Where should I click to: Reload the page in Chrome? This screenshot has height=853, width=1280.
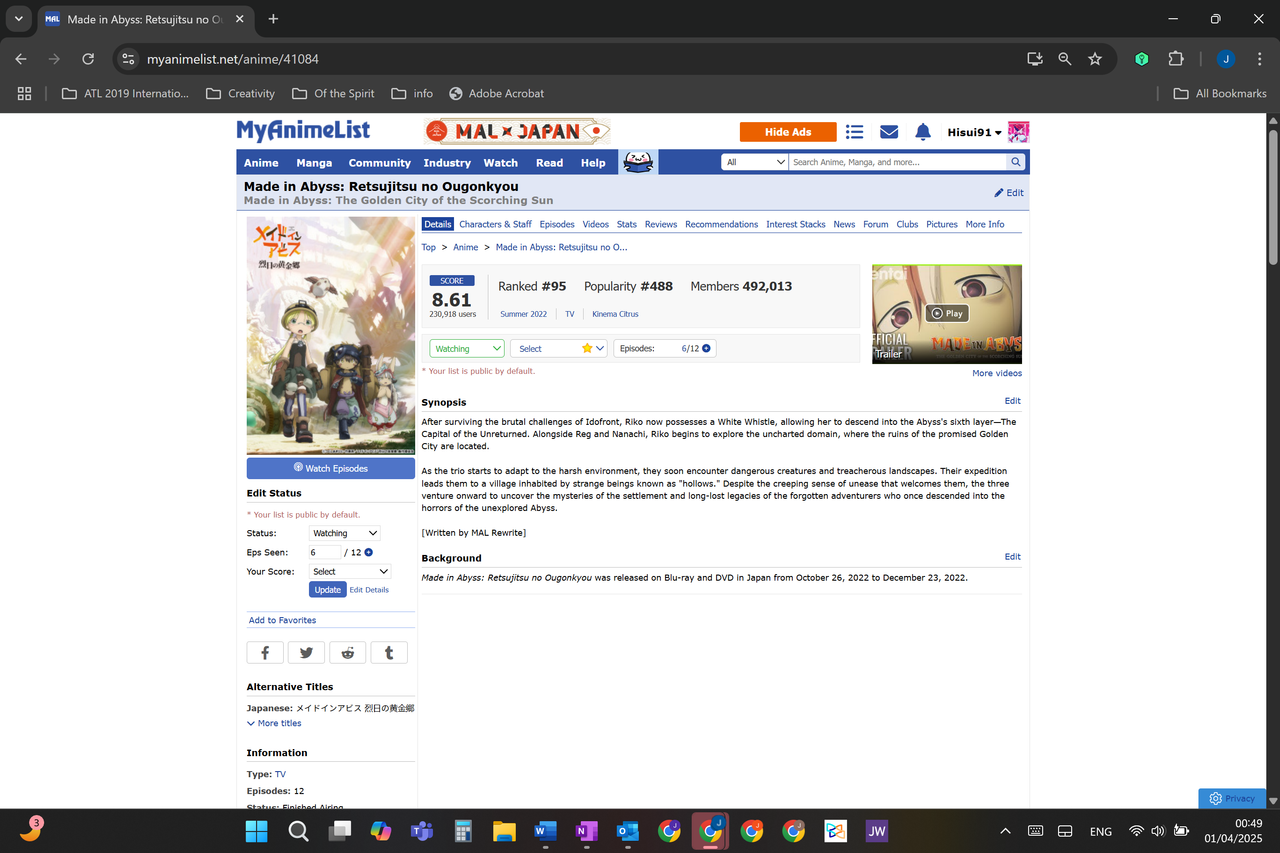point(88,59)
